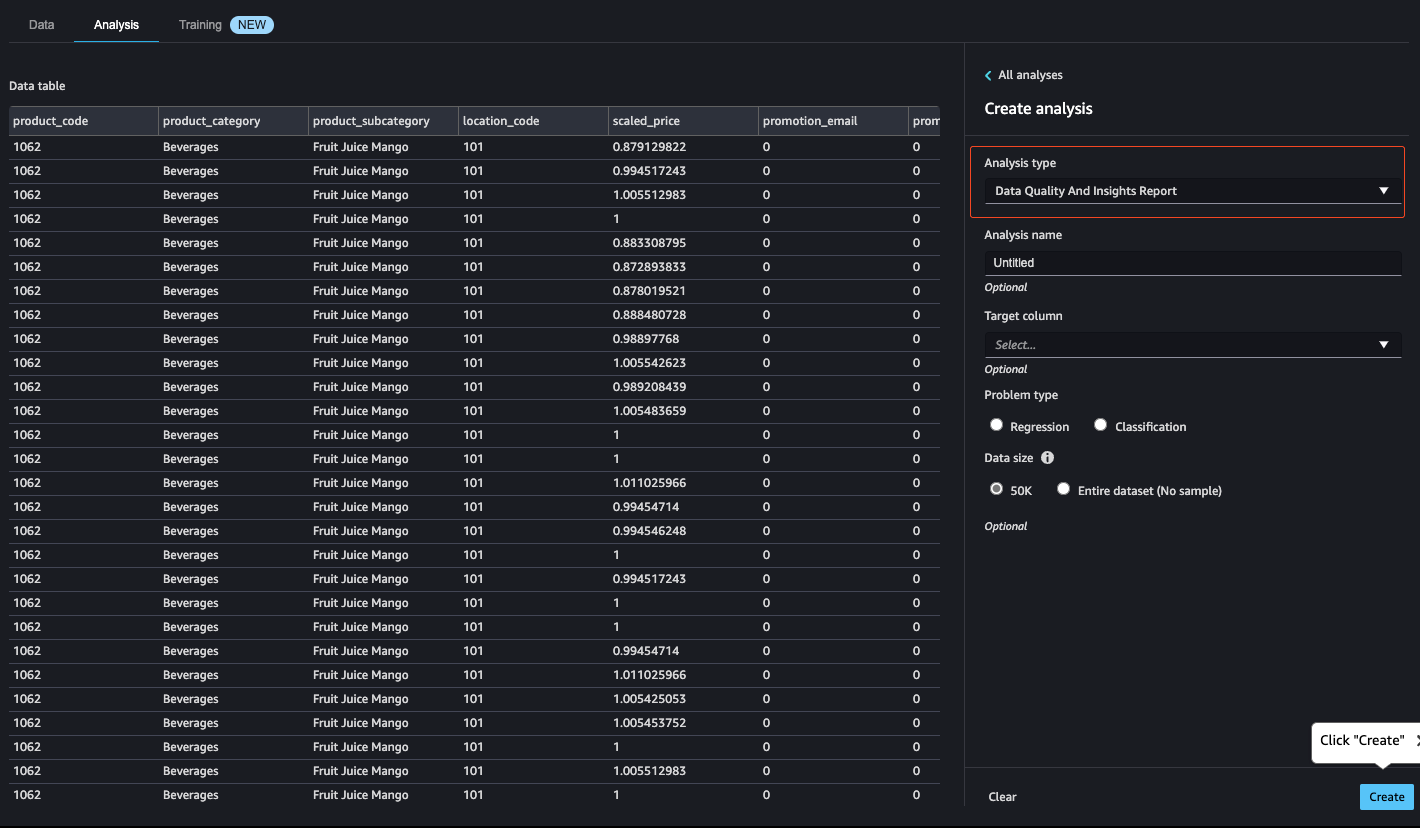Click the product_subcategory column header
This screenshot has width=1420, height=828.
[384, 121]
